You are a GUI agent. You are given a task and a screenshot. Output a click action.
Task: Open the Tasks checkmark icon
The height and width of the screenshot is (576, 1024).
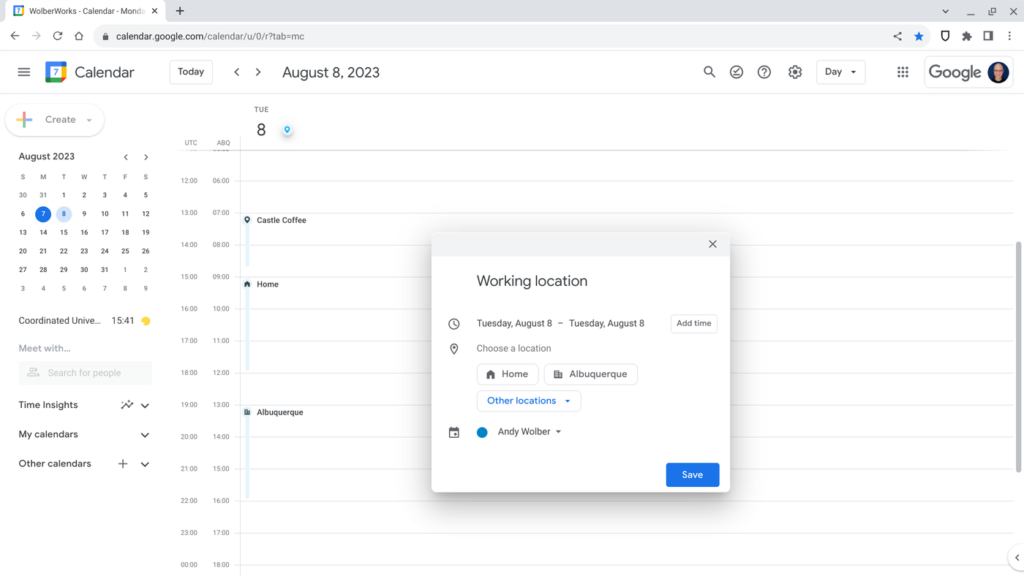tap(737, 72)
